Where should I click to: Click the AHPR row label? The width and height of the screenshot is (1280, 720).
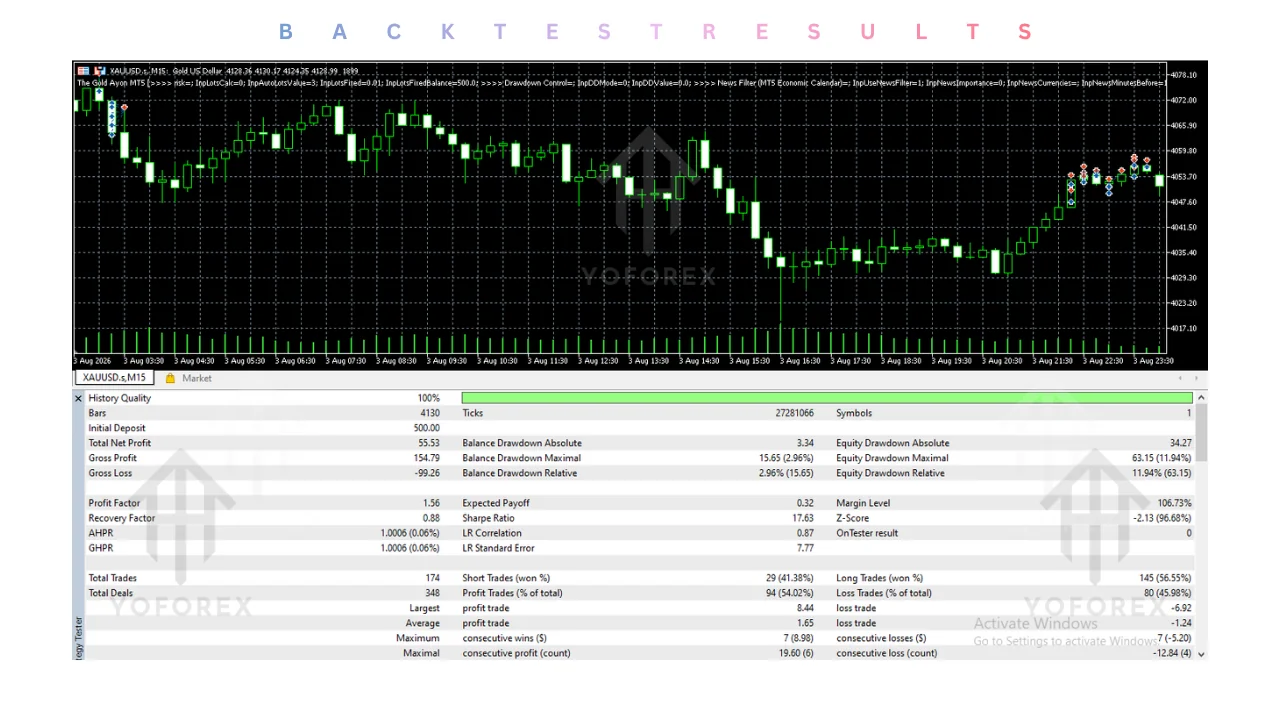pyautogui.click(x=100, y=533)
